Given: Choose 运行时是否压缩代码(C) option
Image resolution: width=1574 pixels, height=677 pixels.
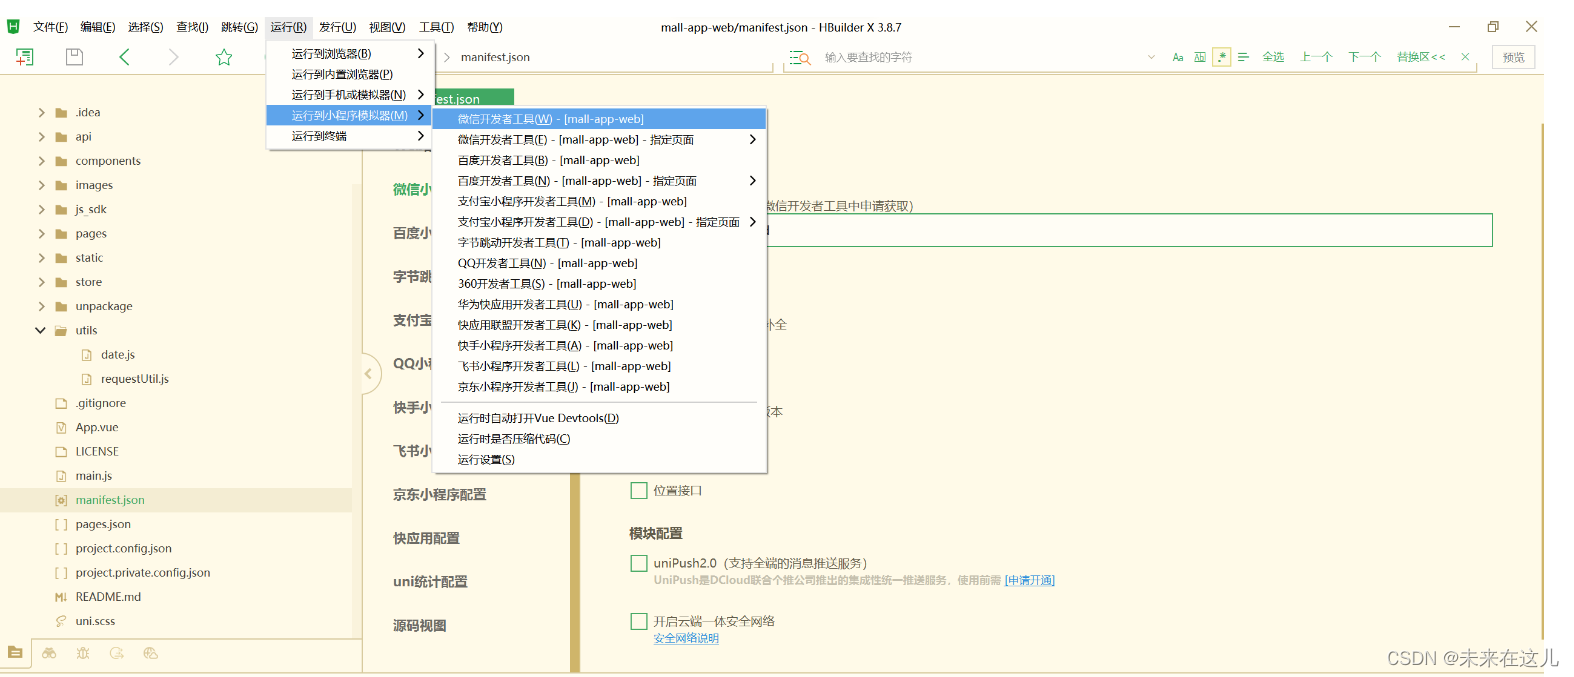Looking at the screenshot, I should coord(599,439).
